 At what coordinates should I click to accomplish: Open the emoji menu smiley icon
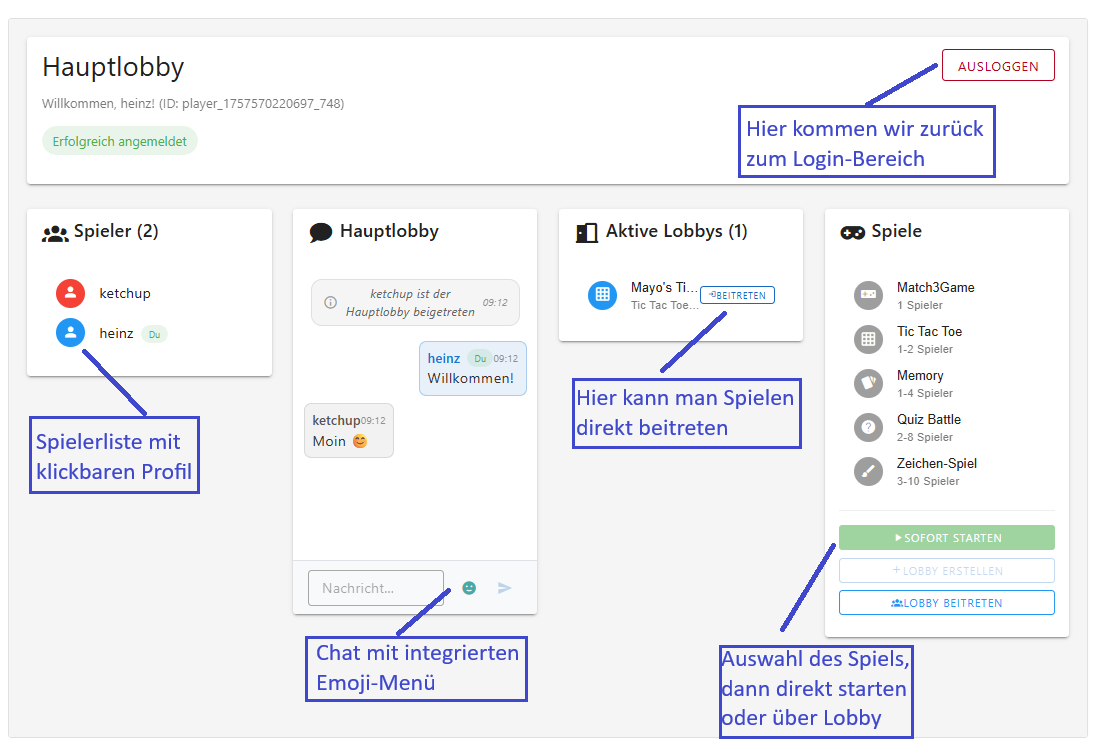pos(469,588)
